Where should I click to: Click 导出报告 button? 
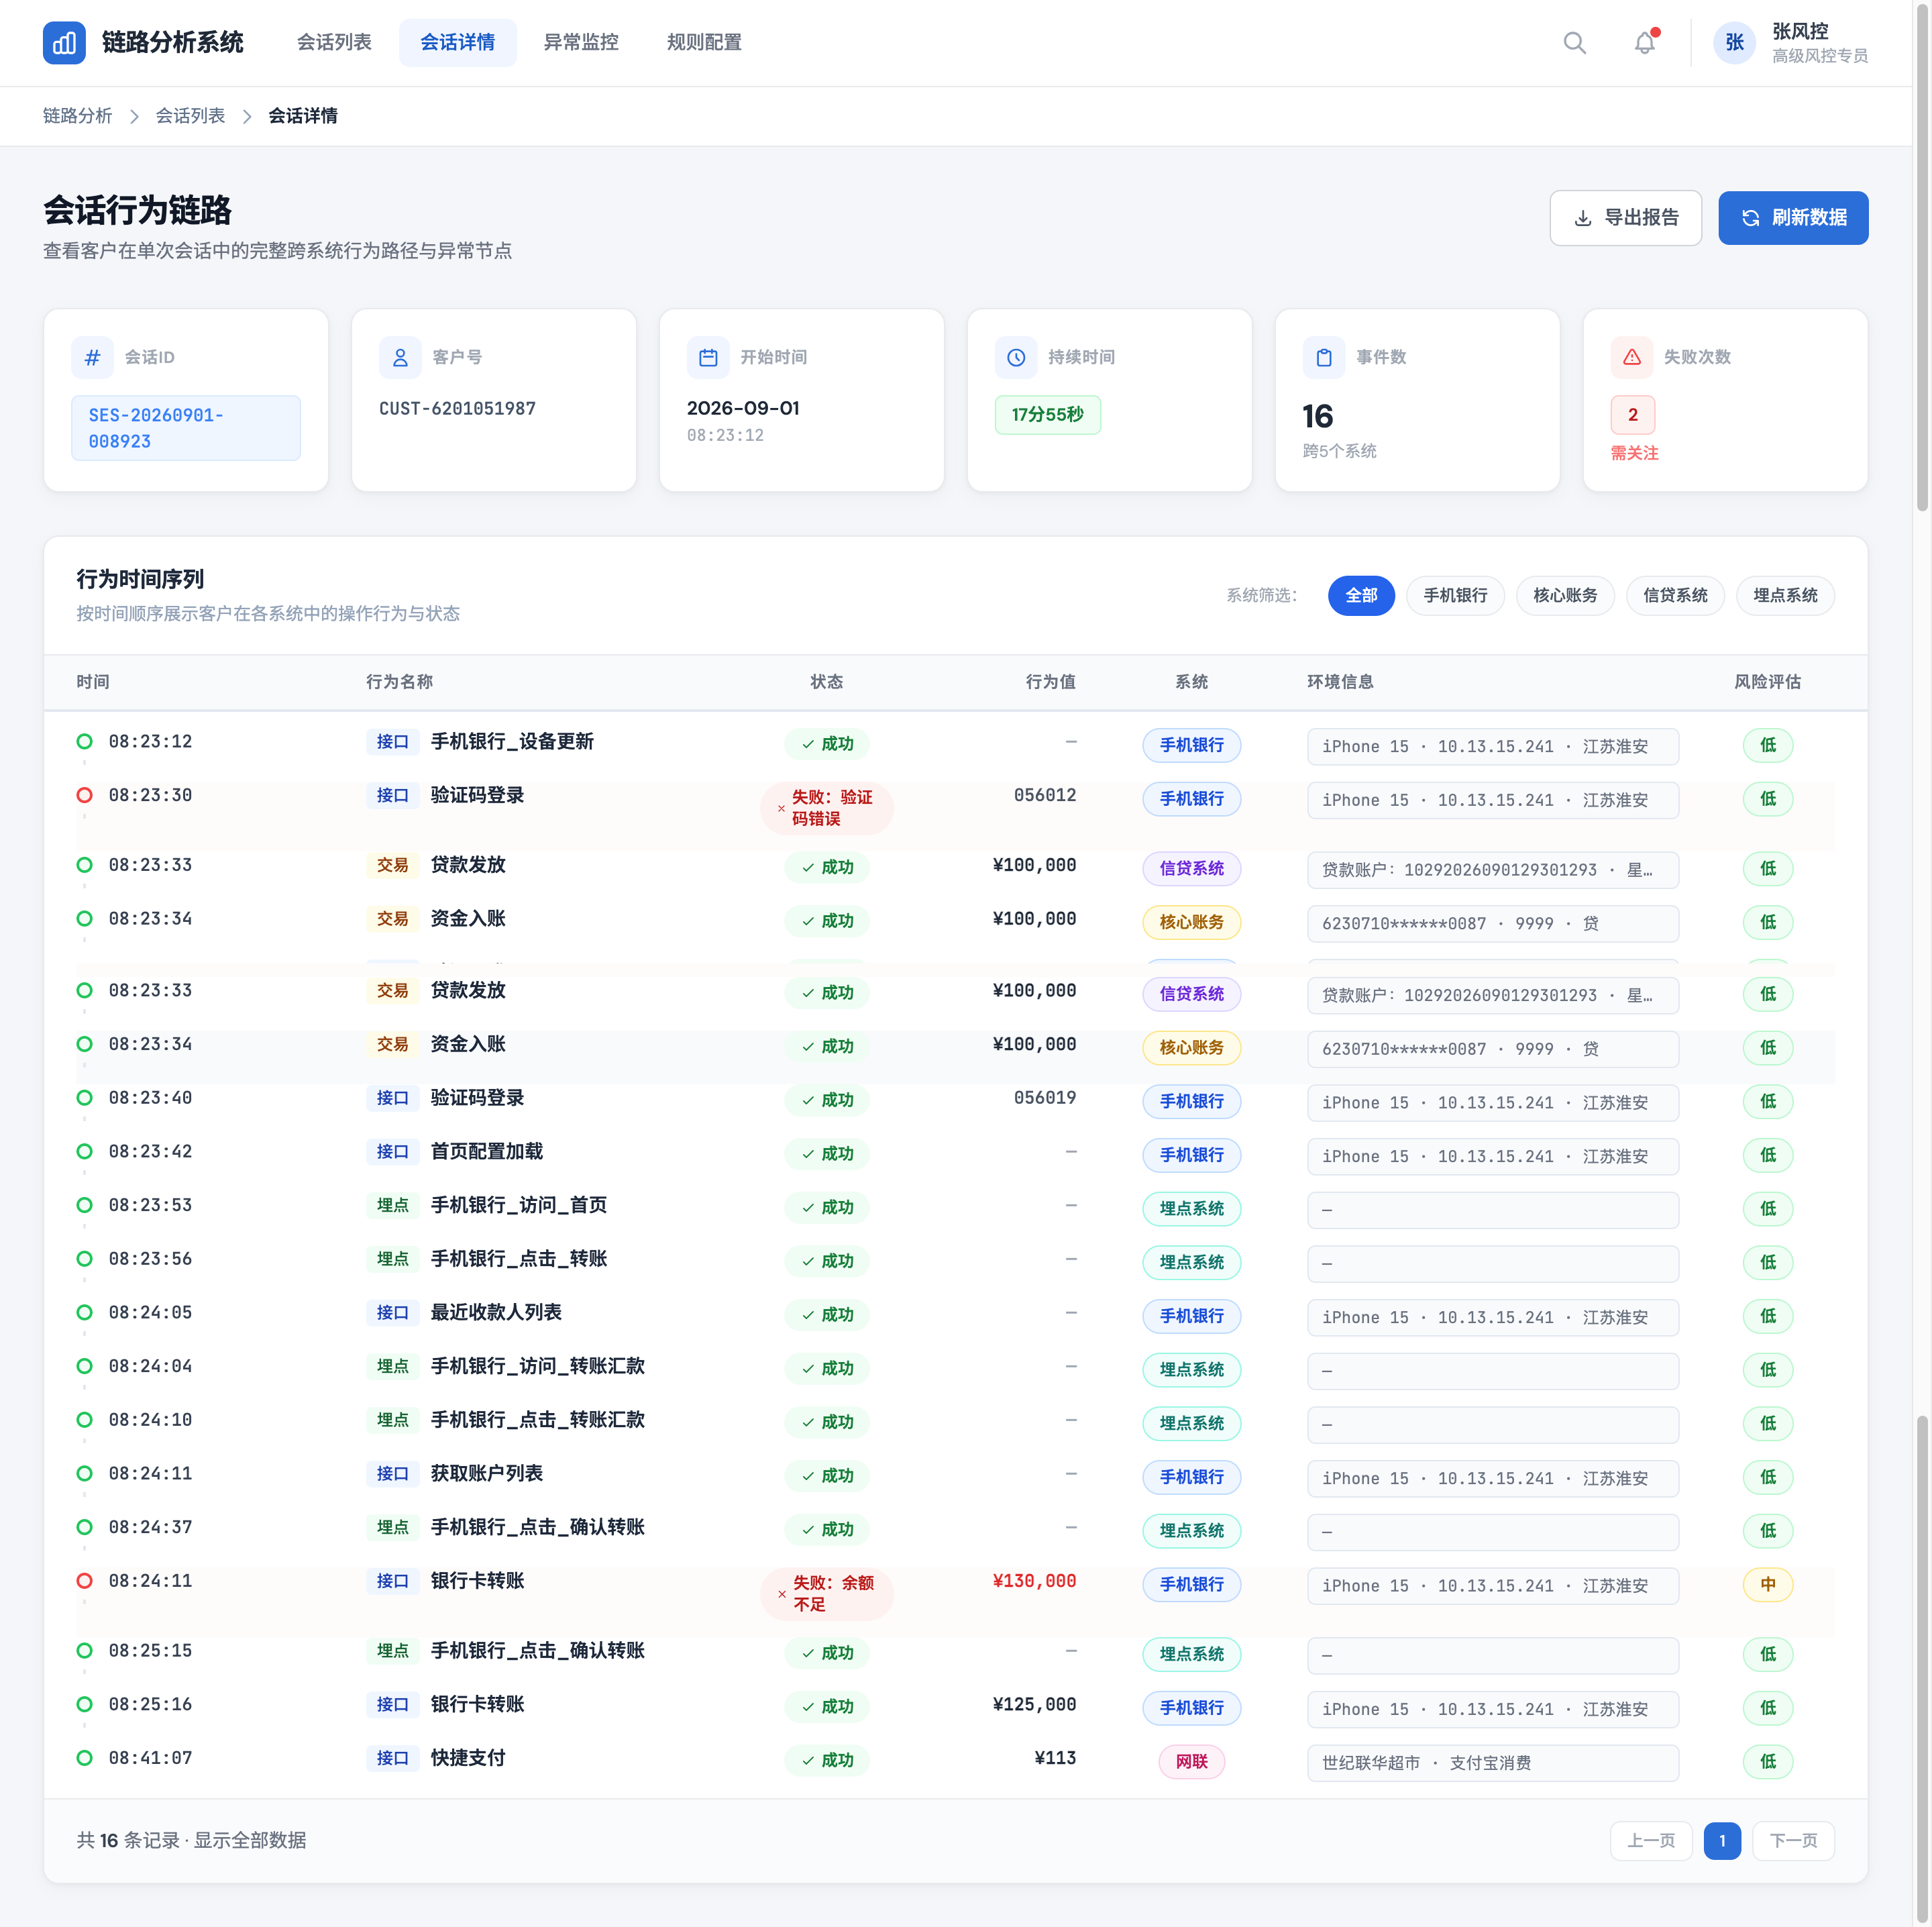click(x=1625, y=218)
